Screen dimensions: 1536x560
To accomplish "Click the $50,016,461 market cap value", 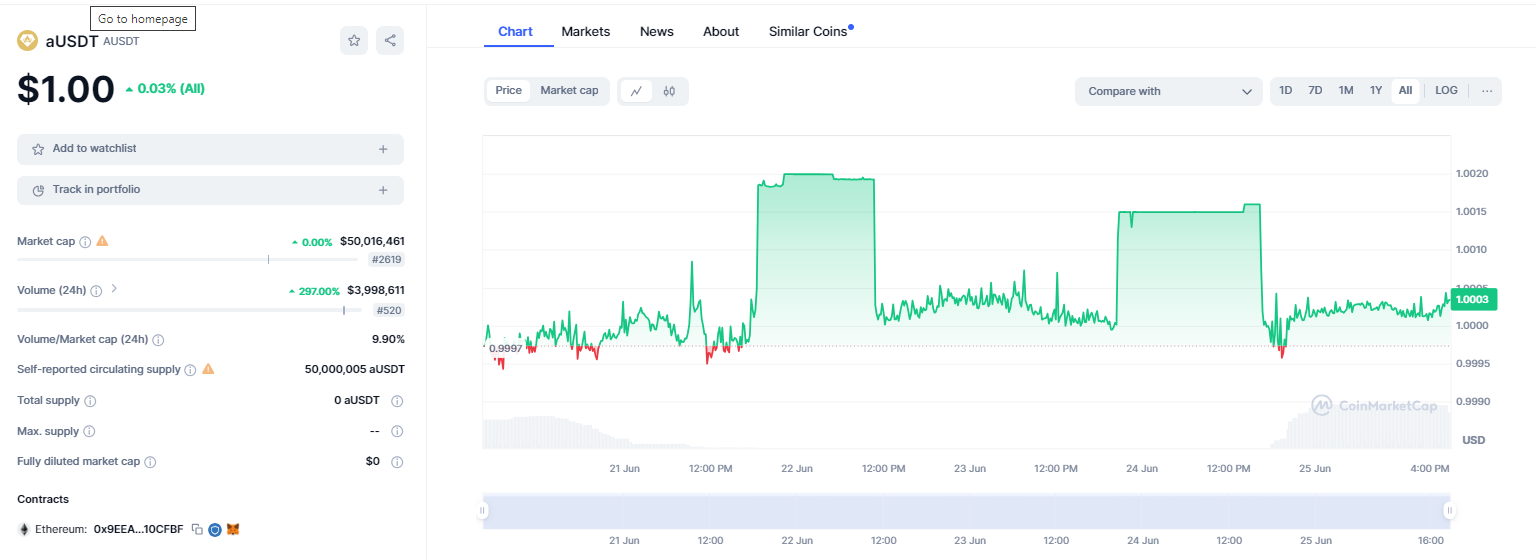I will point(372,241).
